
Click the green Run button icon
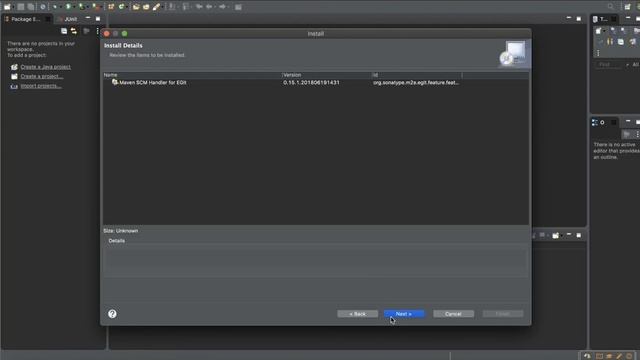(x=68, y=7)
